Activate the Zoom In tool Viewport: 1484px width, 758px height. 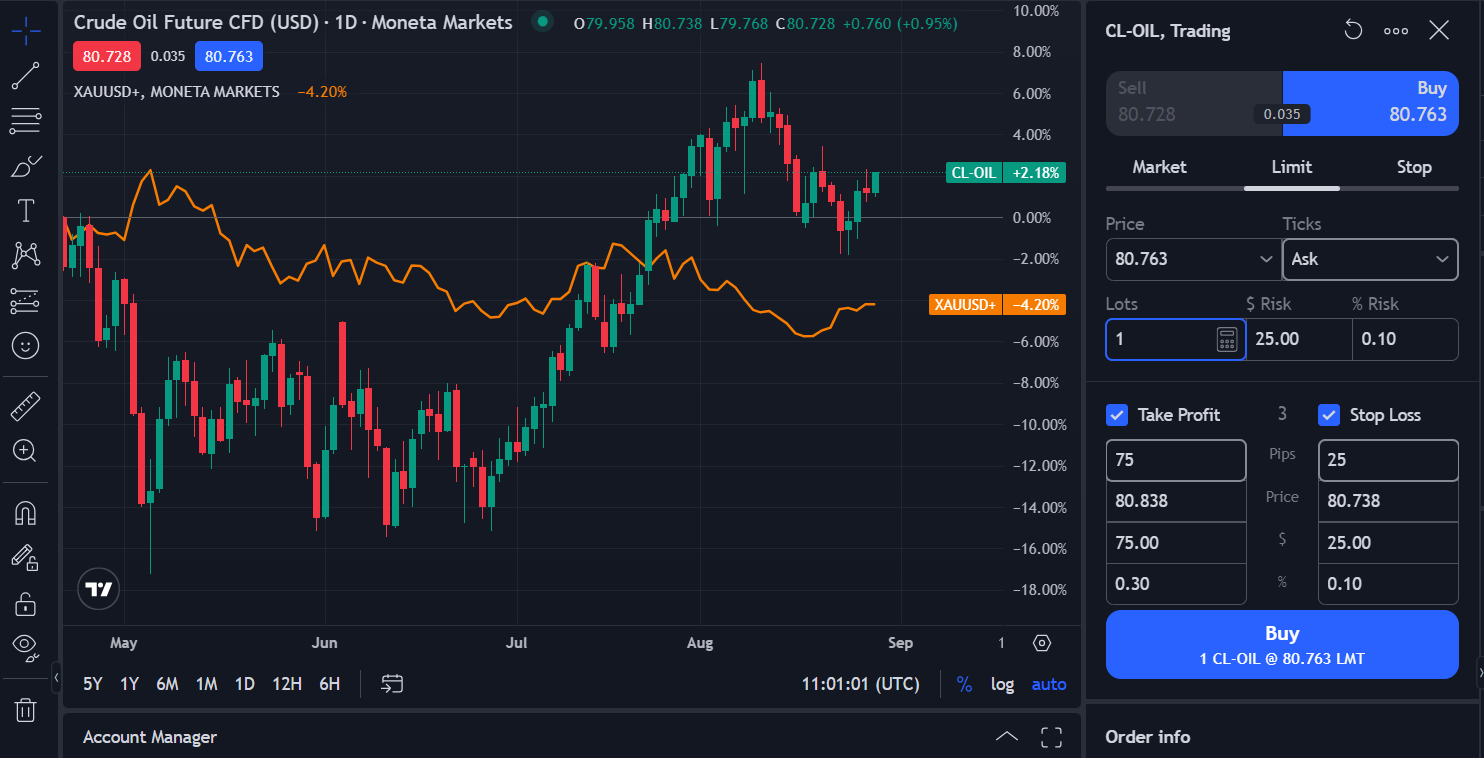(26, 451)
